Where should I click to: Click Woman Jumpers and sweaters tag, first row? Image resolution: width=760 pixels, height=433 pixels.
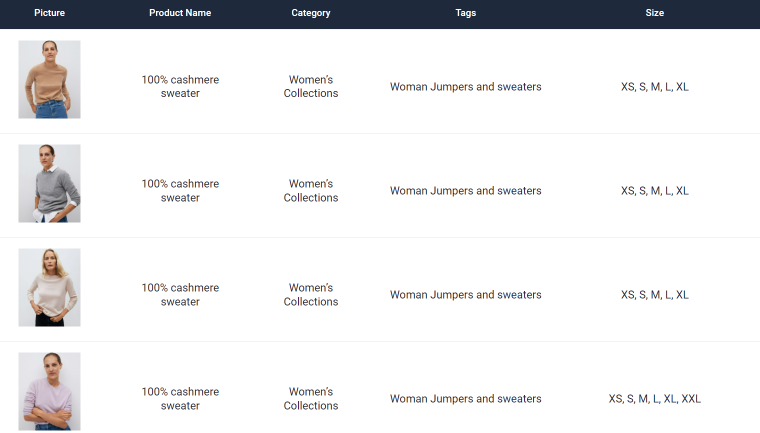(x=466, y=87)
